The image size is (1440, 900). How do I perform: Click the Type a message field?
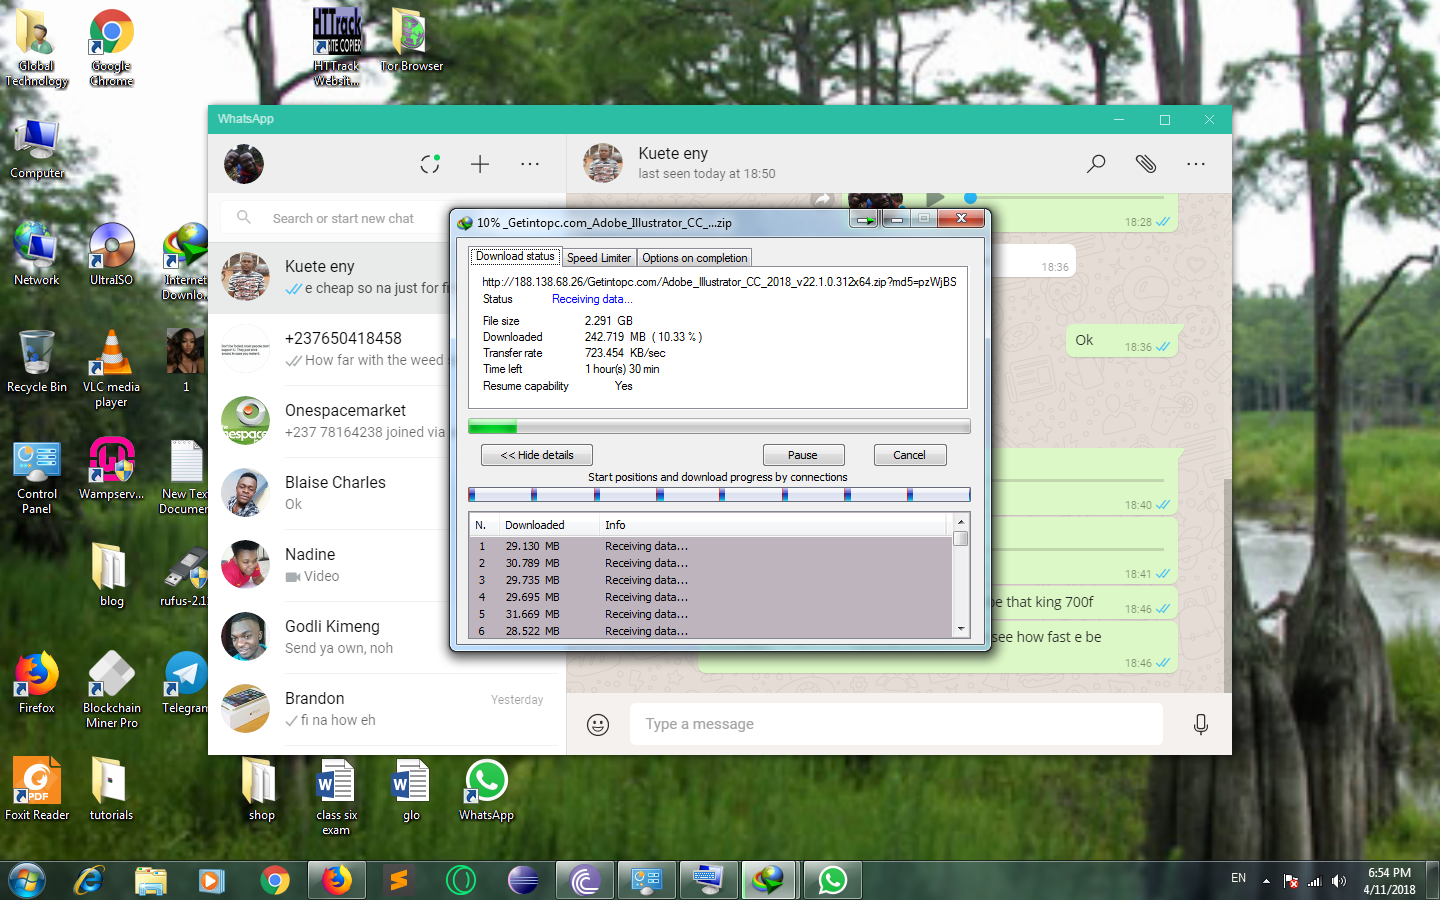point(896,724)
